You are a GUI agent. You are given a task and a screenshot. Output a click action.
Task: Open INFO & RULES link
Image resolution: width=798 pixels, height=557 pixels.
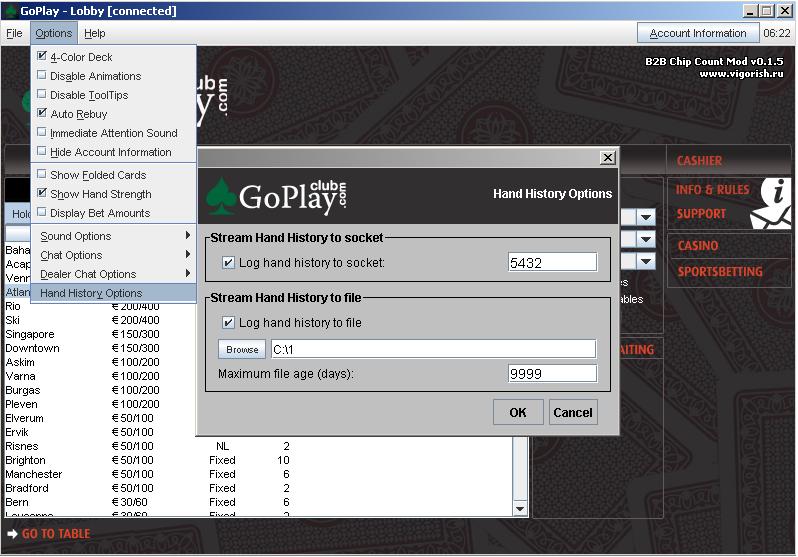pos(712,190)
